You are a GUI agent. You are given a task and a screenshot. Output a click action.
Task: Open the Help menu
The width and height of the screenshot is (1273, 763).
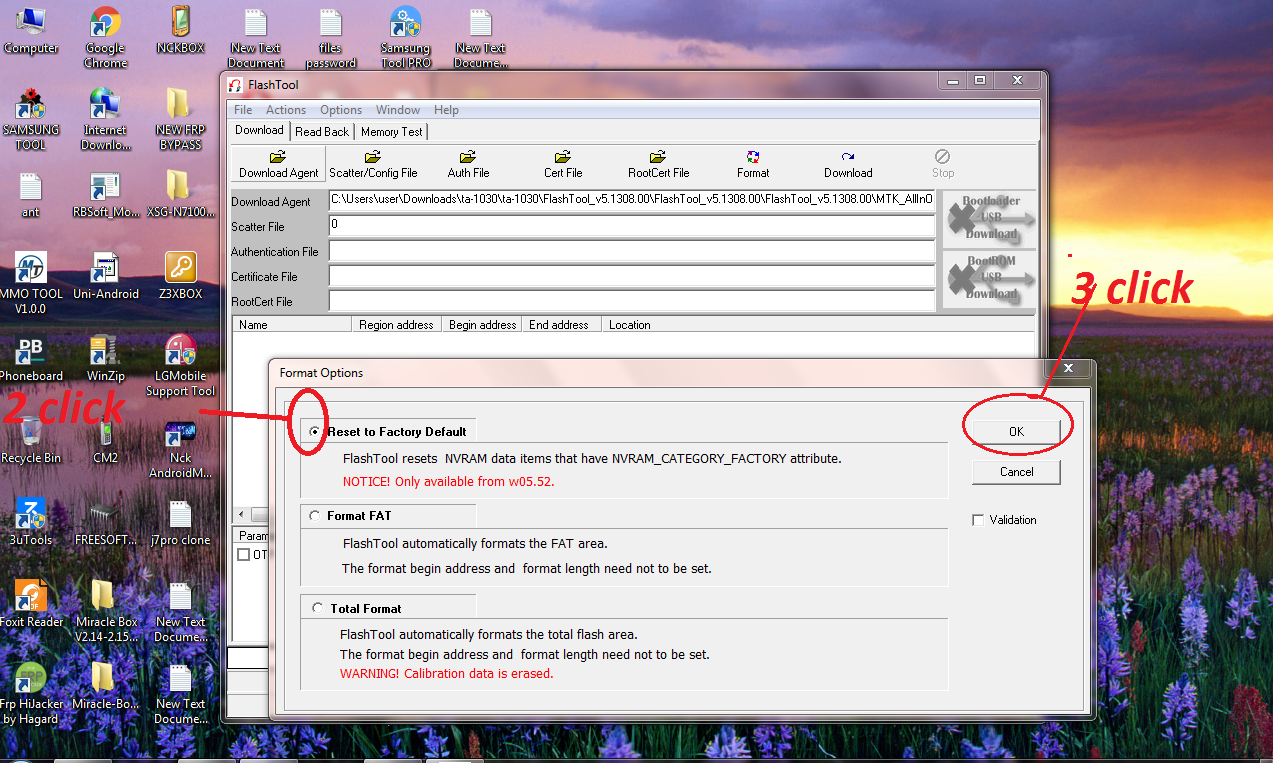tap(446, 110)
